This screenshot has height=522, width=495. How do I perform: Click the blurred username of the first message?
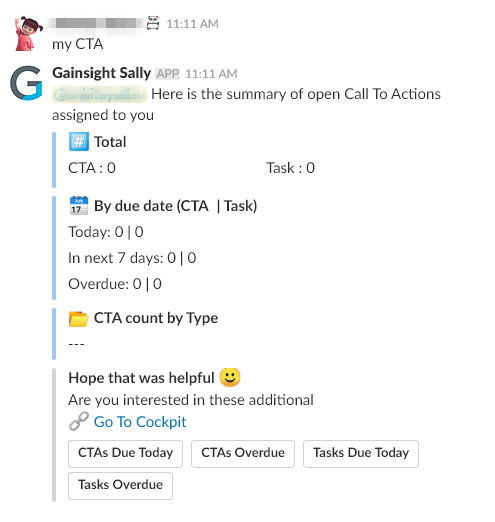[x=95, y=24]
